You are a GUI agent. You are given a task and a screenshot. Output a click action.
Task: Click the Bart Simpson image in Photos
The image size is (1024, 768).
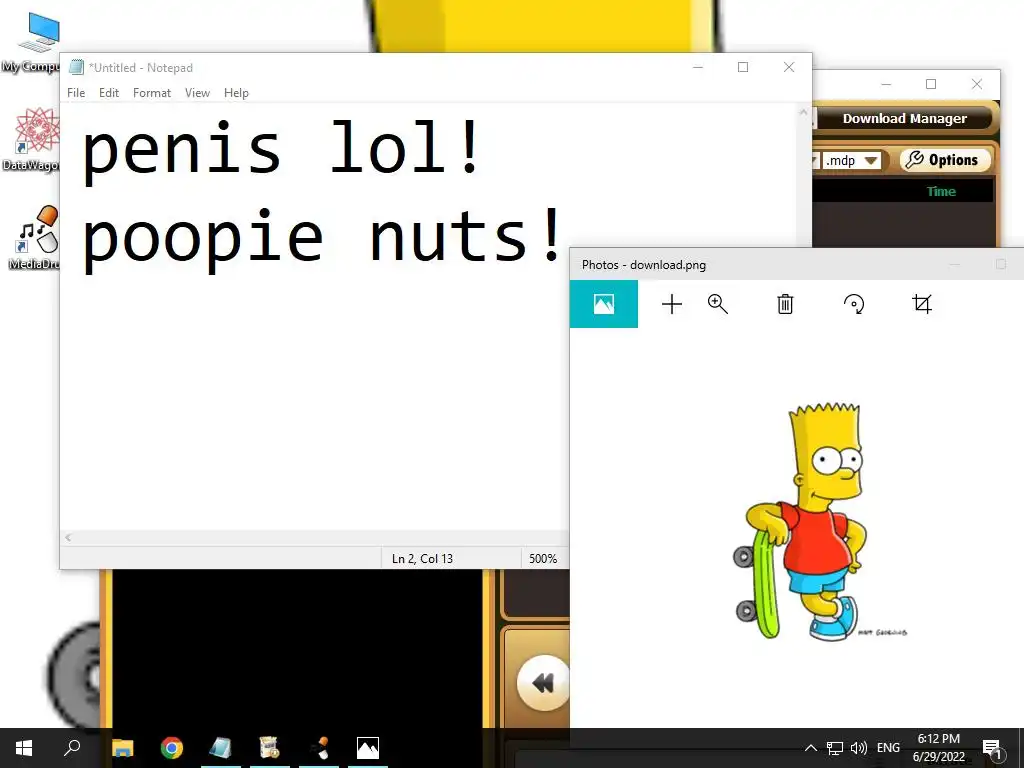point(820,520)
